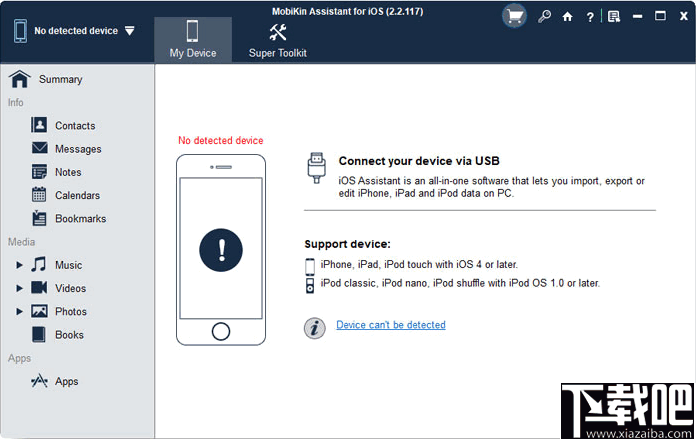Click the Media section label
The width and height of the screenshot is (696, 439).
(x=21, y=242)
